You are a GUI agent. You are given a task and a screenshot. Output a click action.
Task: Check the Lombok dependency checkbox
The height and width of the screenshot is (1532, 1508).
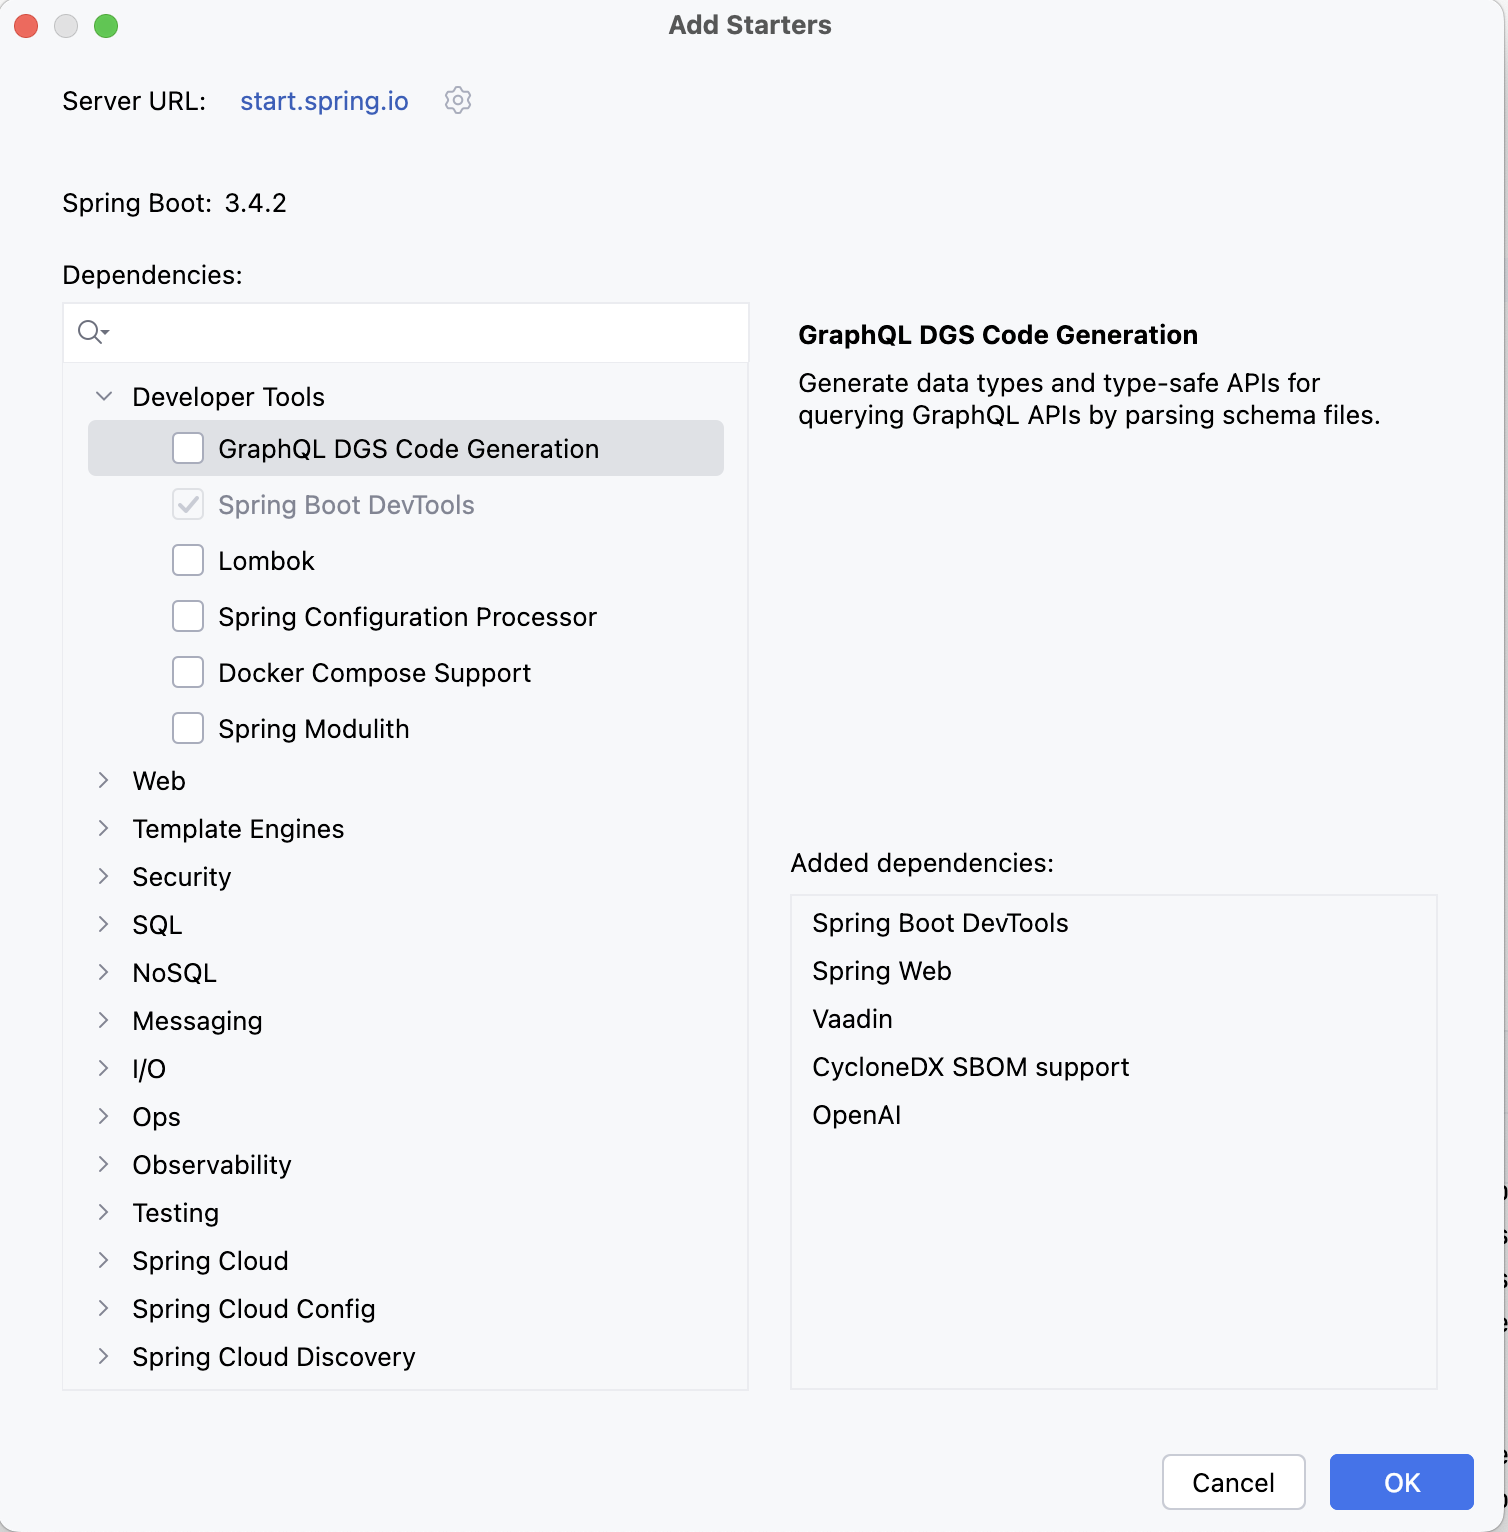188,560
